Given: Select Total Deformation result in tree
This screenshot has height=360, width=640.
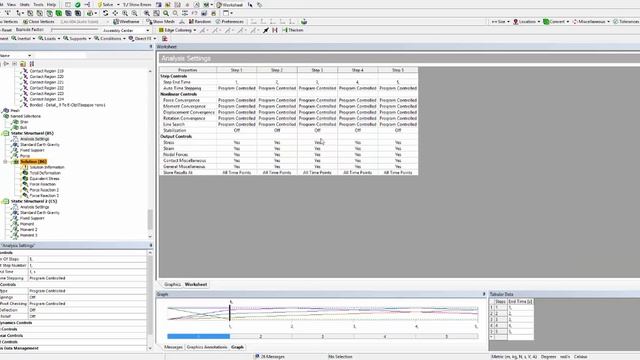Looking at the screenshot, I should click(45, 173).
